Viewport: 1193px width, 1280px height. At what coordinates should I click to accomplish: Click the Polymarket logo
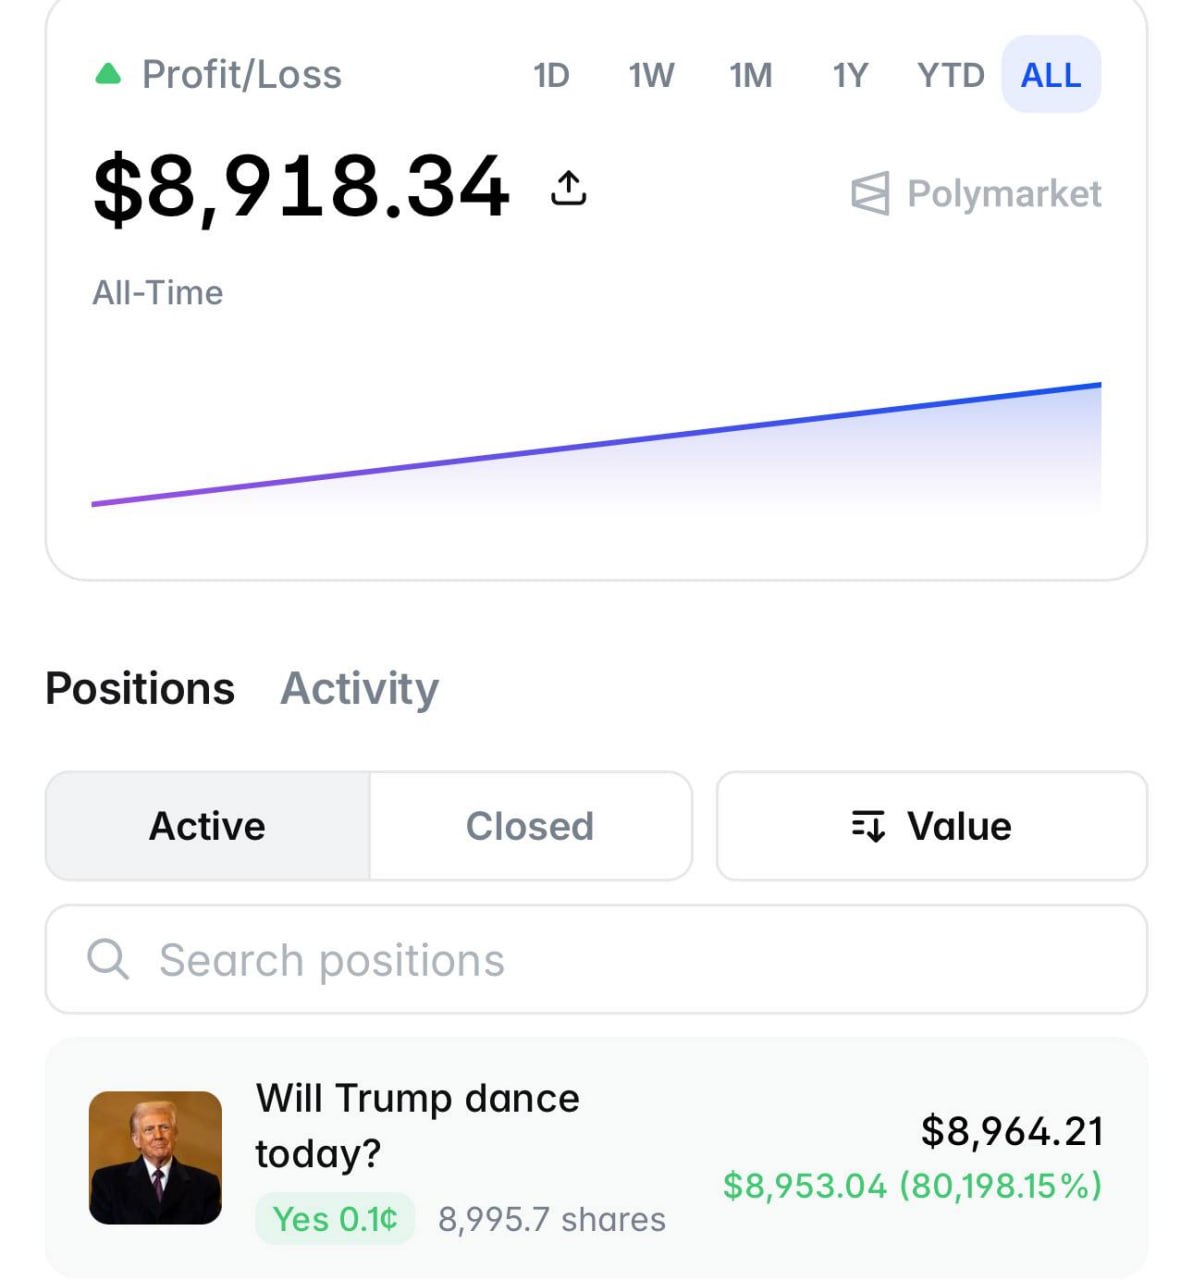tap(975, 193)
